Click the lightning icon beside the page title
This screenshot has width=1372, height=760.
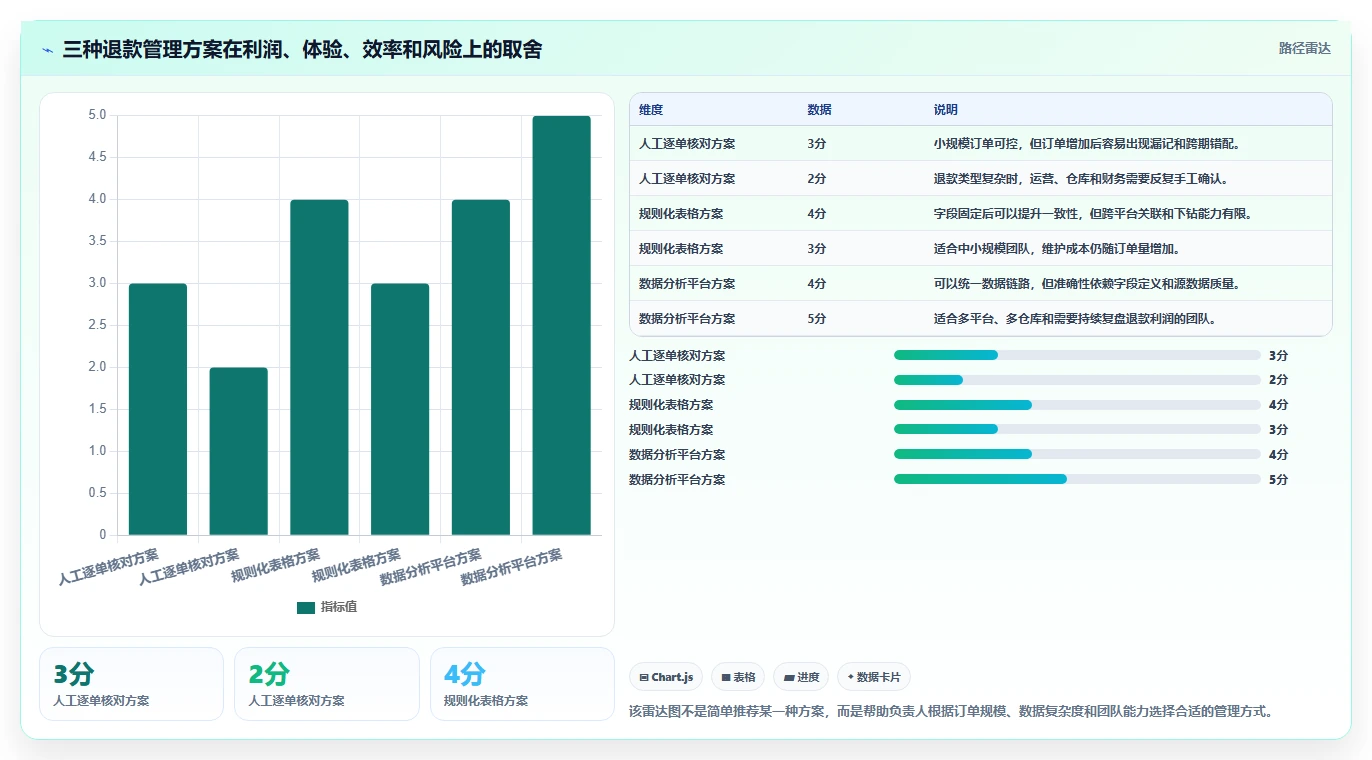(x=48, y=50)
